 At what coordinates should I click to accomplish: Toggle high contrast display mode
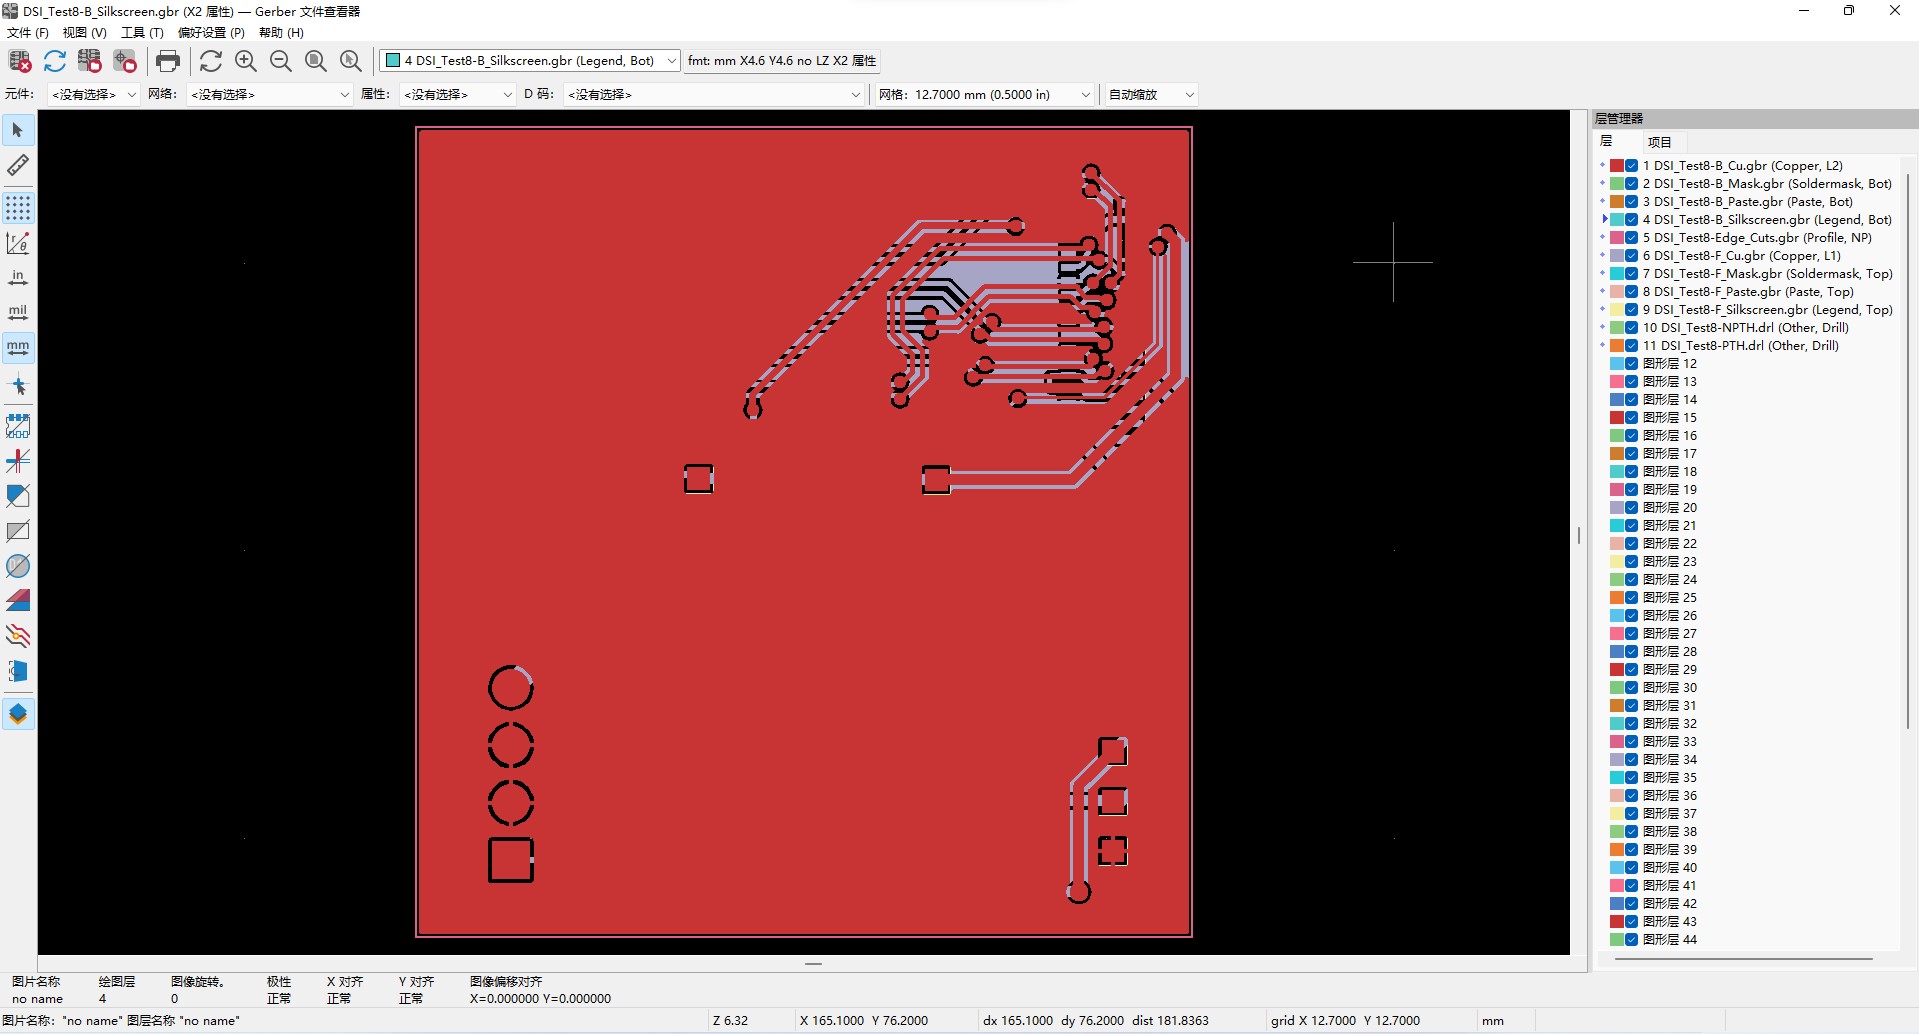18,635
